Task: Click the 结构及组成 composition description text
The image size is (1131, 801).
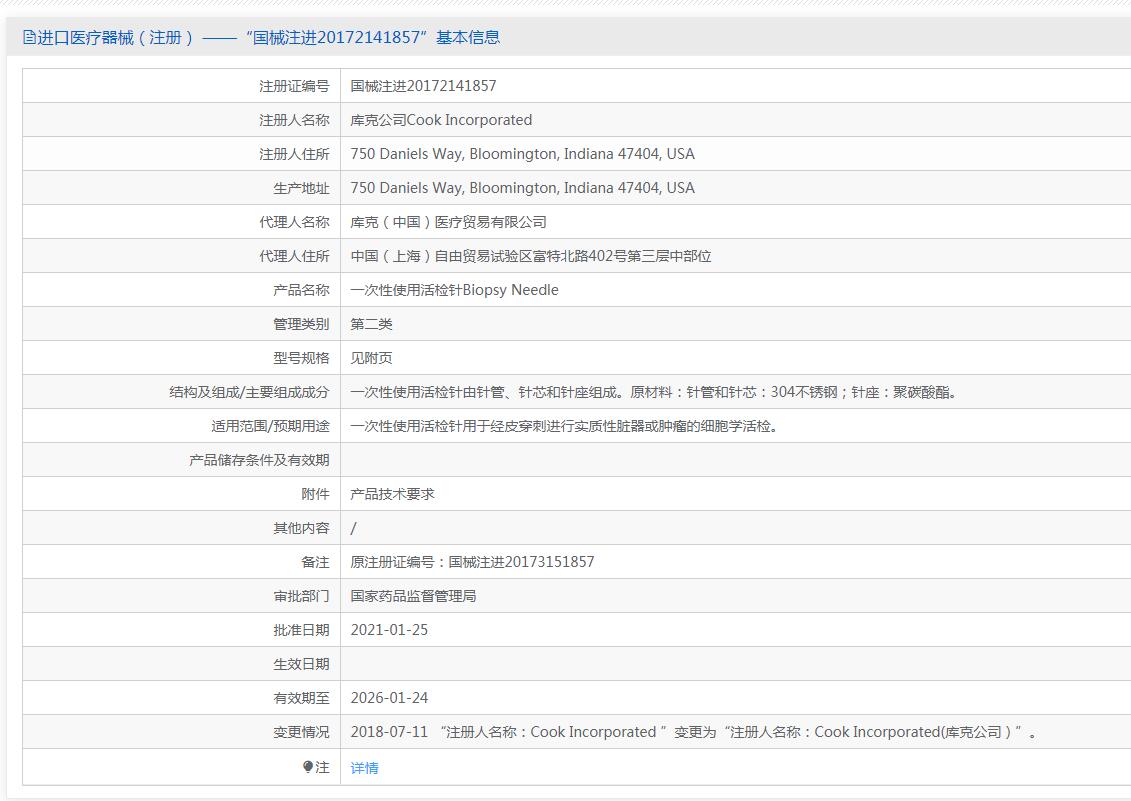Action: (x=655, y=392)
